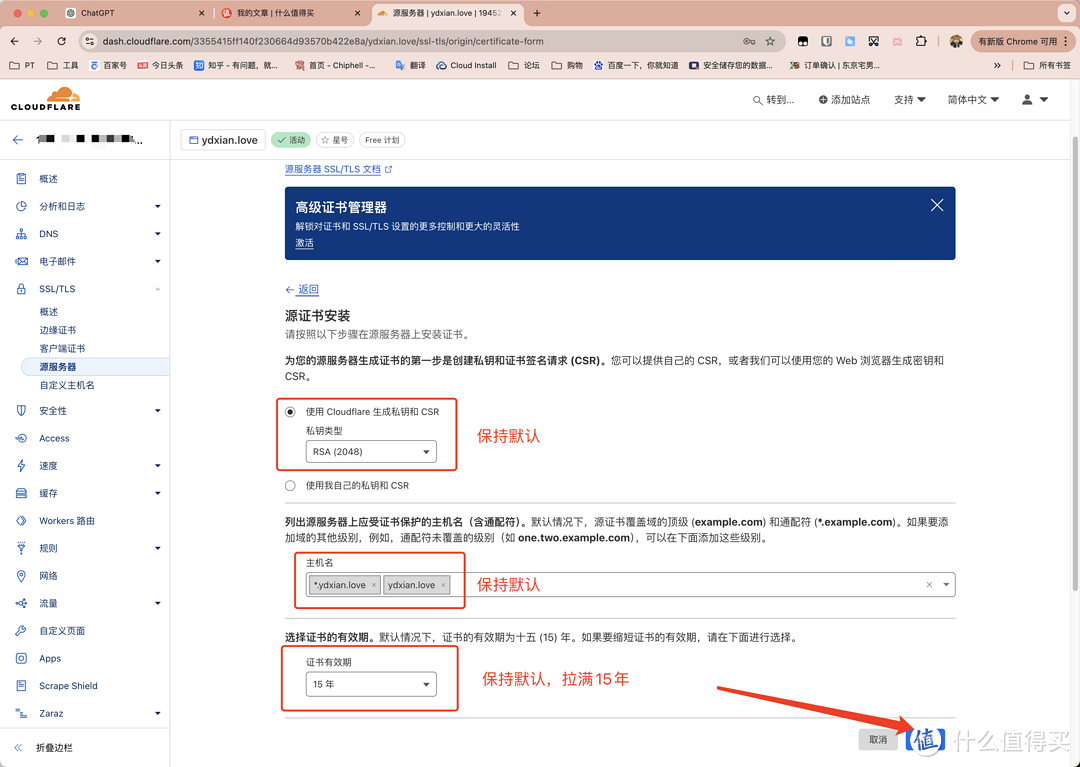Select 使用我自己的私钥和 CSR option
This screenshot has height=767, width=1080.
click(291, 486)
